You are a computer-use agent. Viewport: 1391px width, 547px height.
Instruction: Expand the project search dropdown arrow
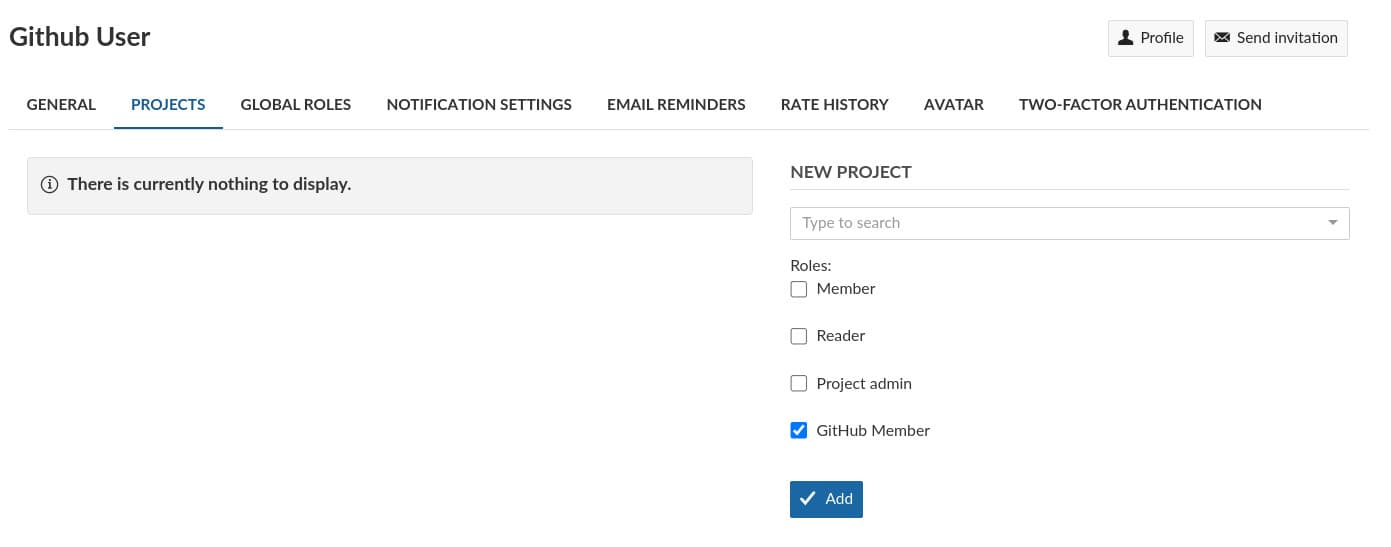[1332, 223]
